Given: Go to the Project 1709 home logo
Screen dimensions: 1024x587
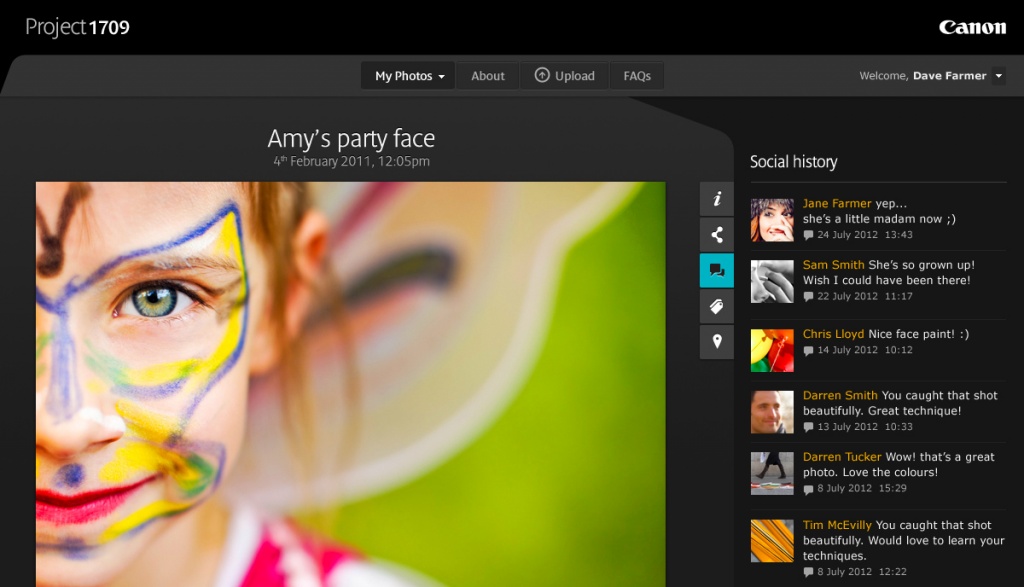Looking at the screenshot, I should (x=77, y=27).
